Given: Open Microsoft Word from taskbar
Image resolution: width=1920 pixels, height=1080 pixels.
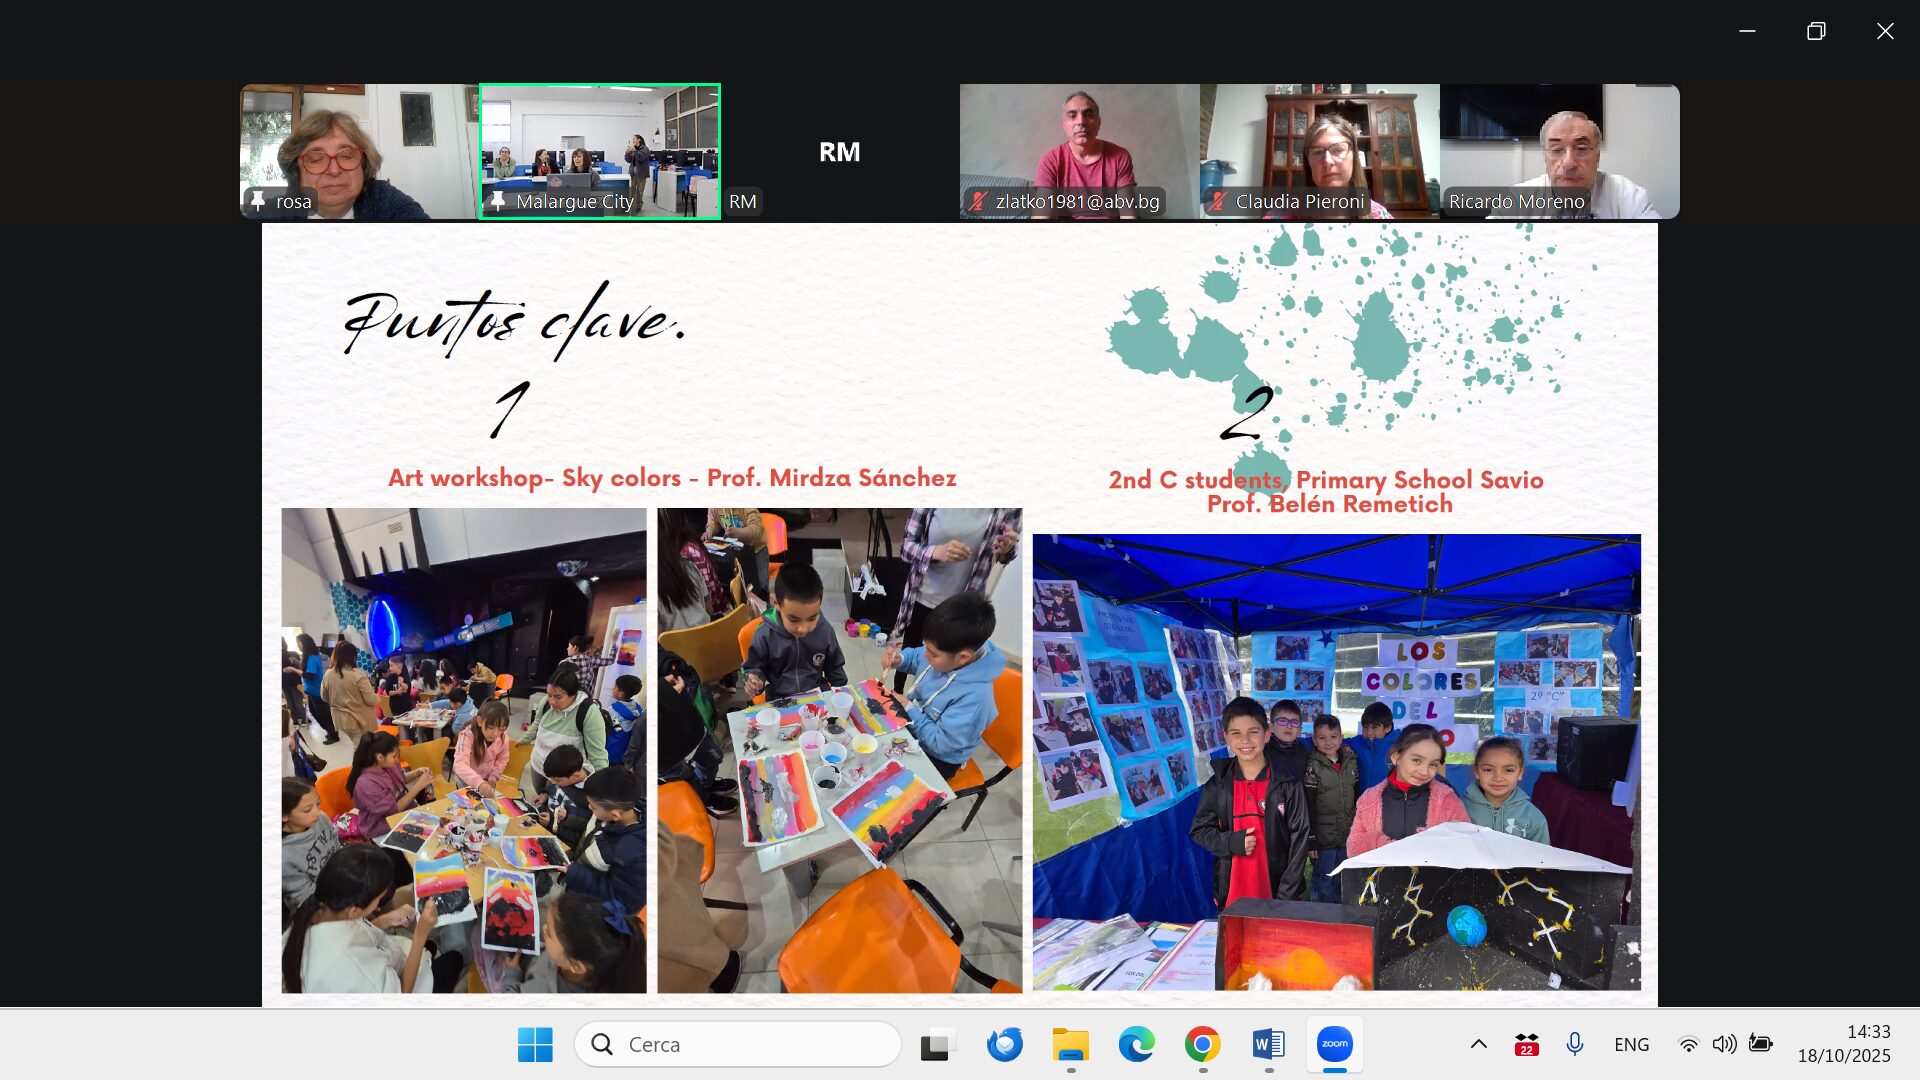Looking at the screenshot, I should (x=1268, y=1044).
